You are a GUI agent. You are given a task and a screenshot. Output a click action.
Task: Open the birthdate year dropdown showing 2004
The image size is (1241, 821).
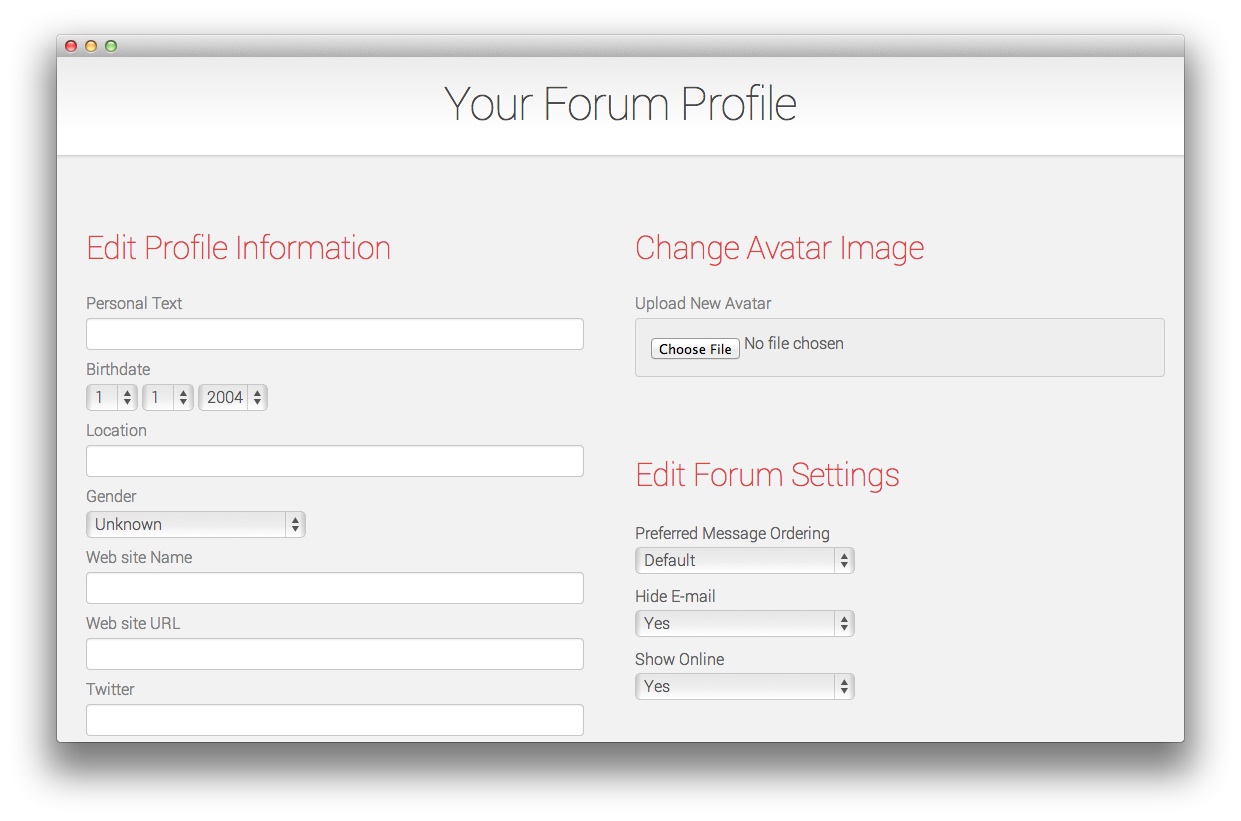tap(233, 398)
